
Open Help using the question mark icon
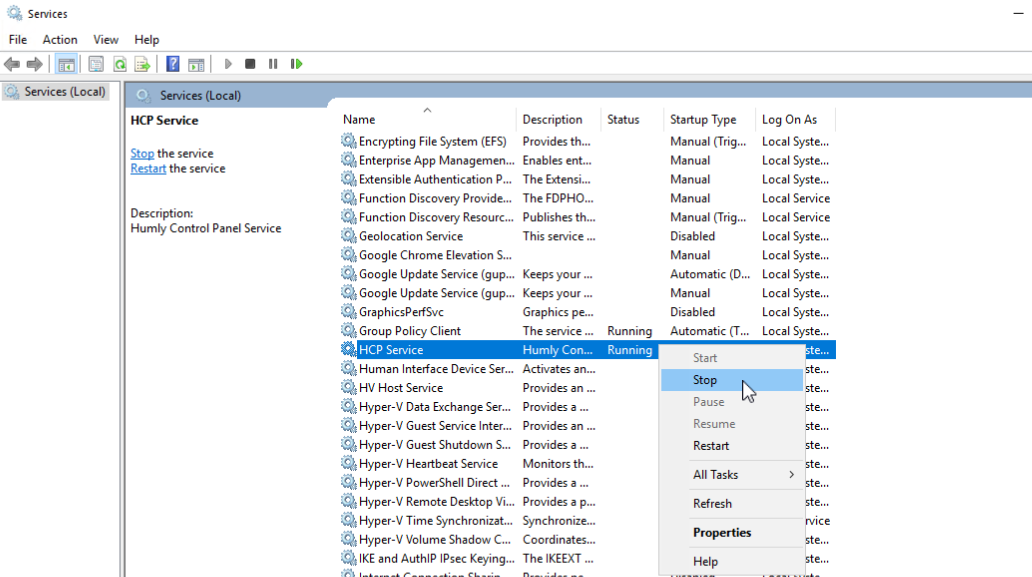(172, 63)
